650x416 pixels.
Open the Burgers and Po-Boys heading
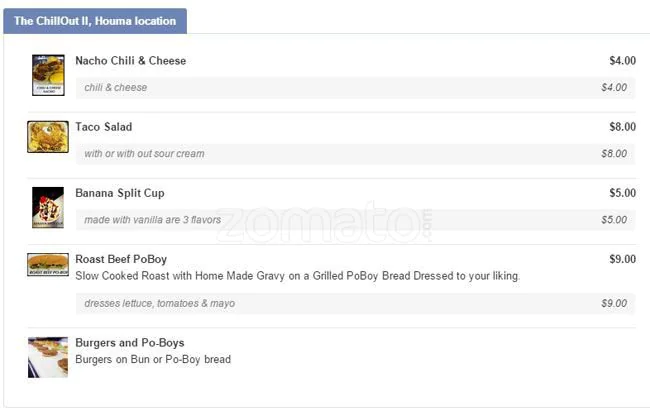click(x=129, y=343)
